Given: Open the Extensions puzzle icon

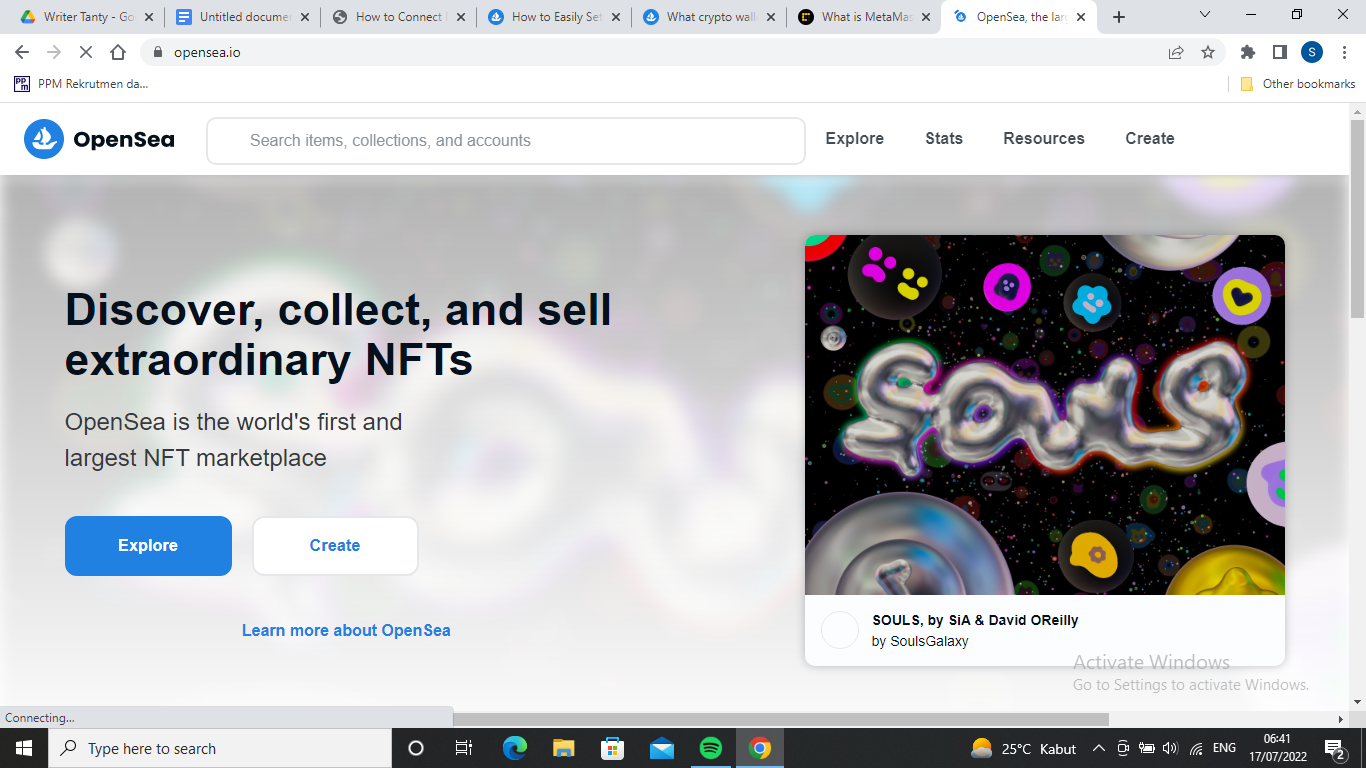Looking at the screenshot, I should coord(1248,52).
